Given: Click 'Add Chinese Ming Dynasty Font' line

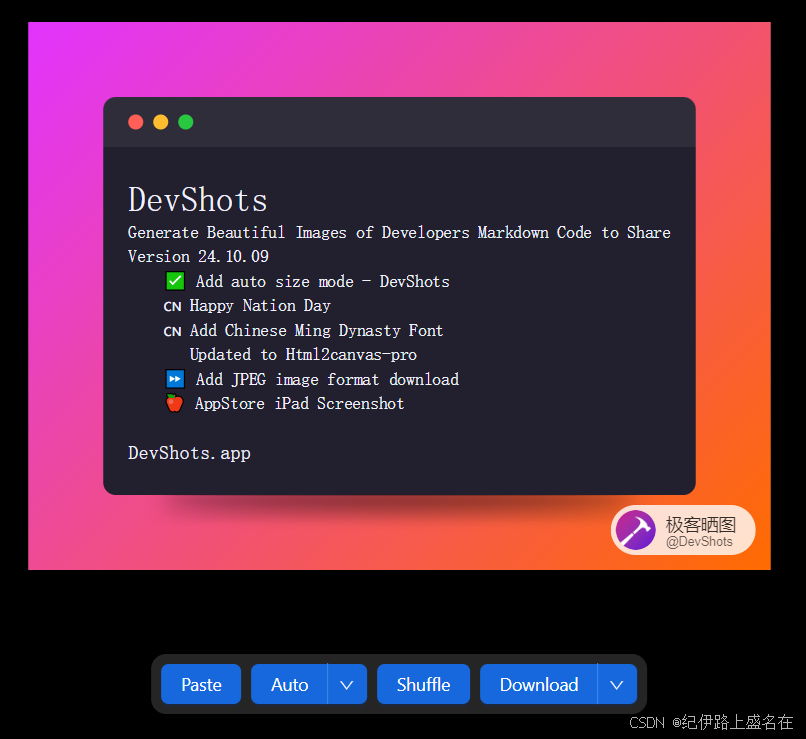Looking at the screenshot, I should point(316,330).
